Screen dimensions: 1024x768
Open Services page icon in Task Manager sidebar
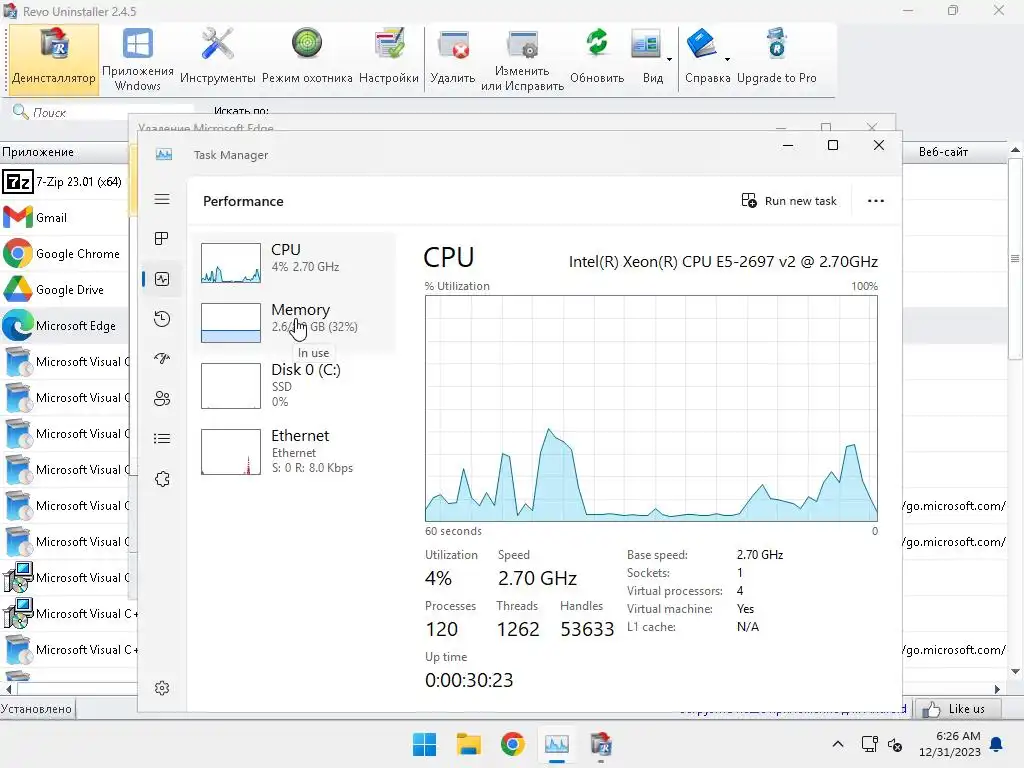[162, 479]
